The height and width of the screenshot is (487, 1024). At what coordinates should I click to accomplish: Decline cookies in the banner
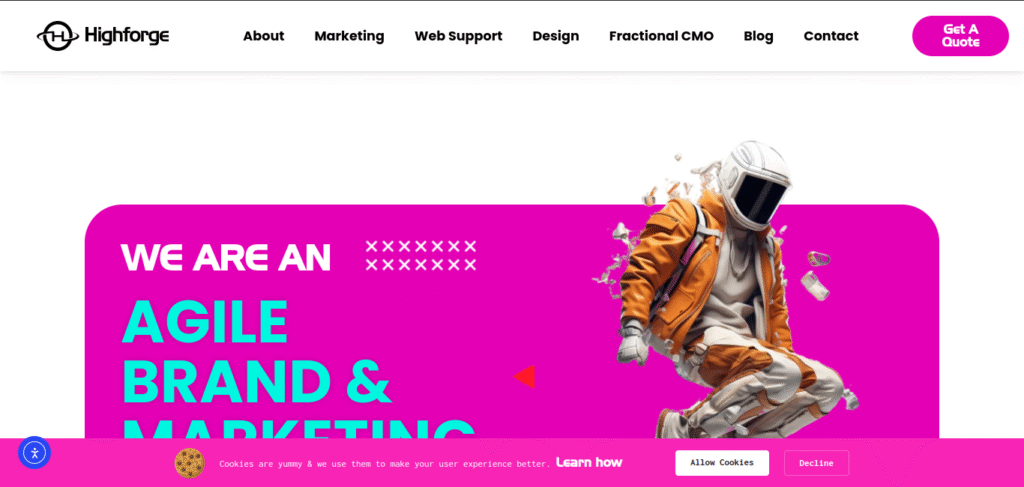(816, 463)
